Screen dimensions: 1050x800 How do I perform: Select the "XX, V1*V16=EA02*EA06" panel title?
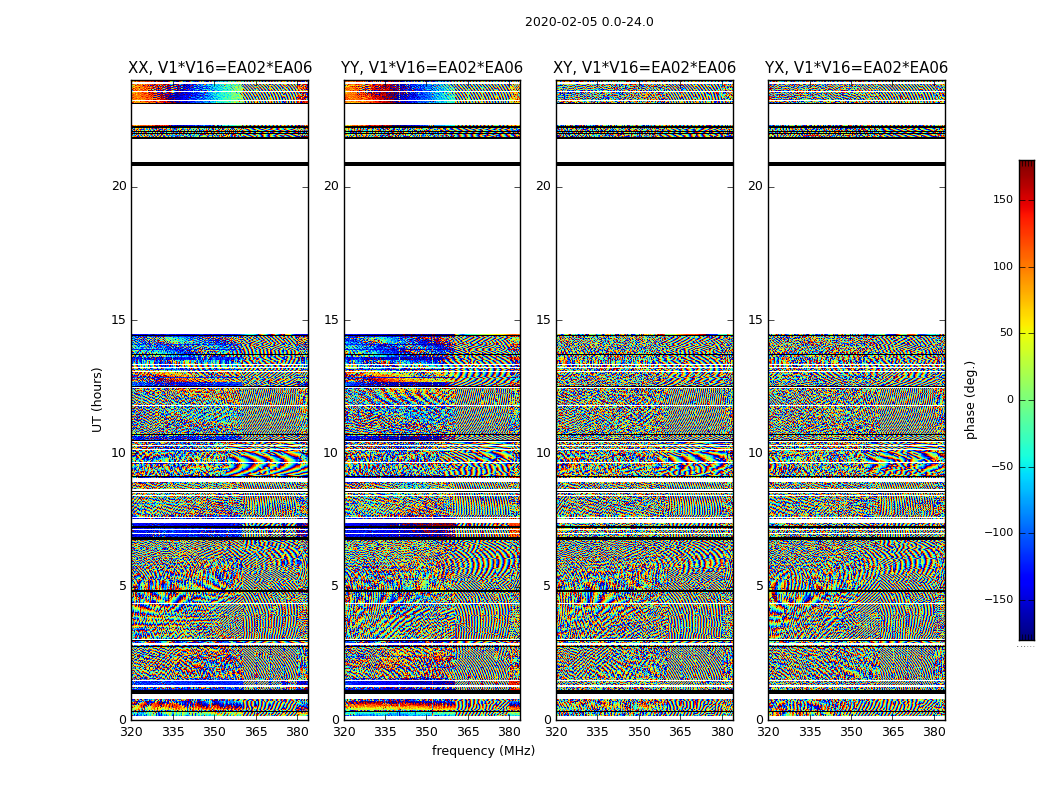(220, 68)
